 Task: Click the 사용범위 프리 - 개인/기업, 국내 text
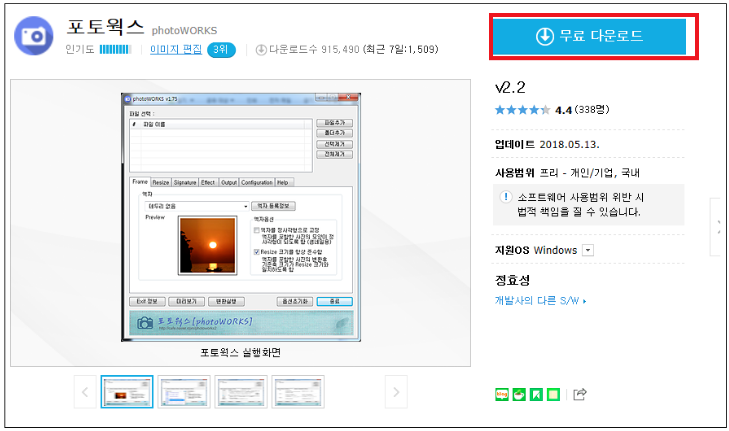coord(567,173)
